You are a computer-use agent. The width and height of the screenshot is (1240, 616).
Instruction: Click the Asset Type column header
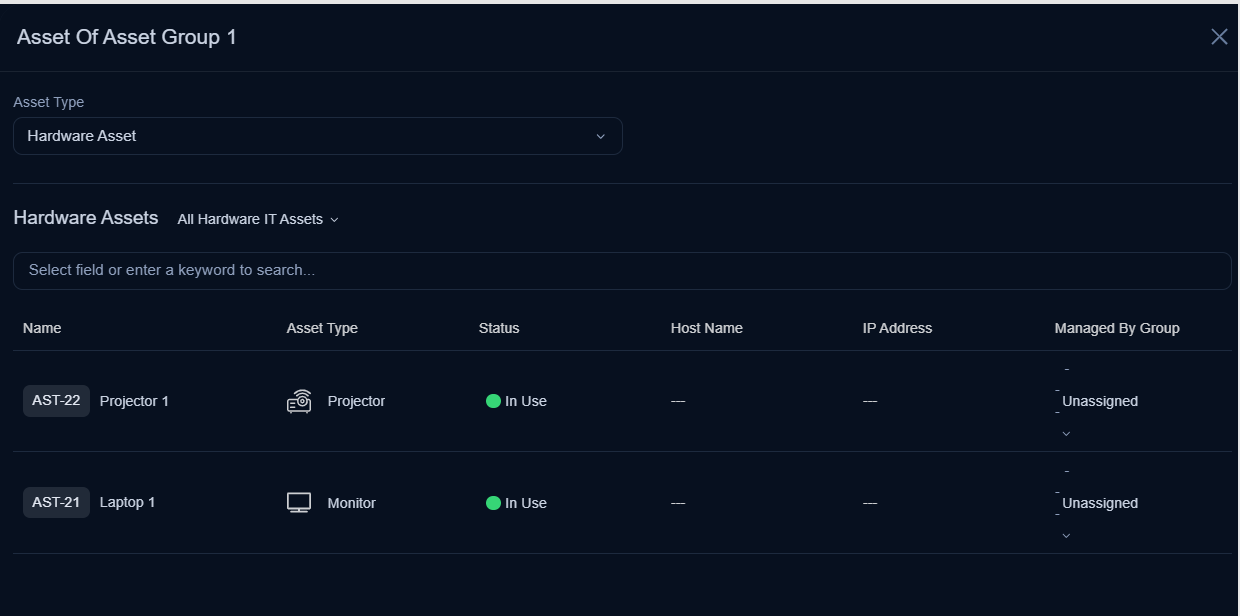pyautogui.click(x=322, y=328)
